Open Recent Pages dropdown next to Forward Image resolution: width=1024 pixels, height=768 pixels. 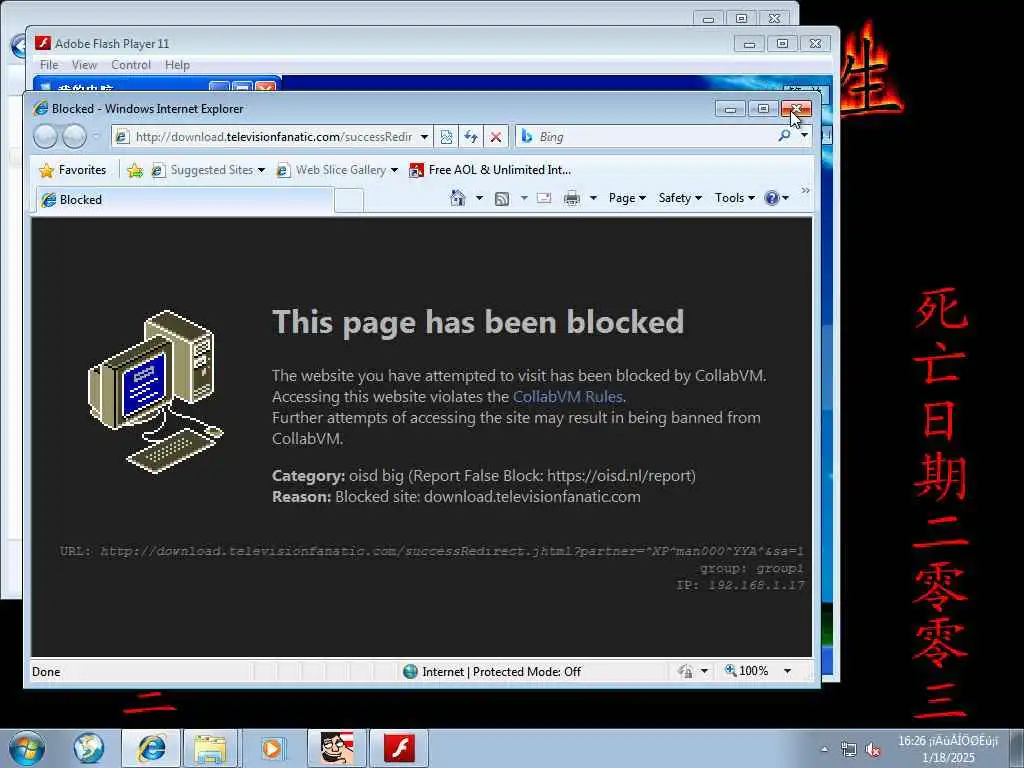96,136
